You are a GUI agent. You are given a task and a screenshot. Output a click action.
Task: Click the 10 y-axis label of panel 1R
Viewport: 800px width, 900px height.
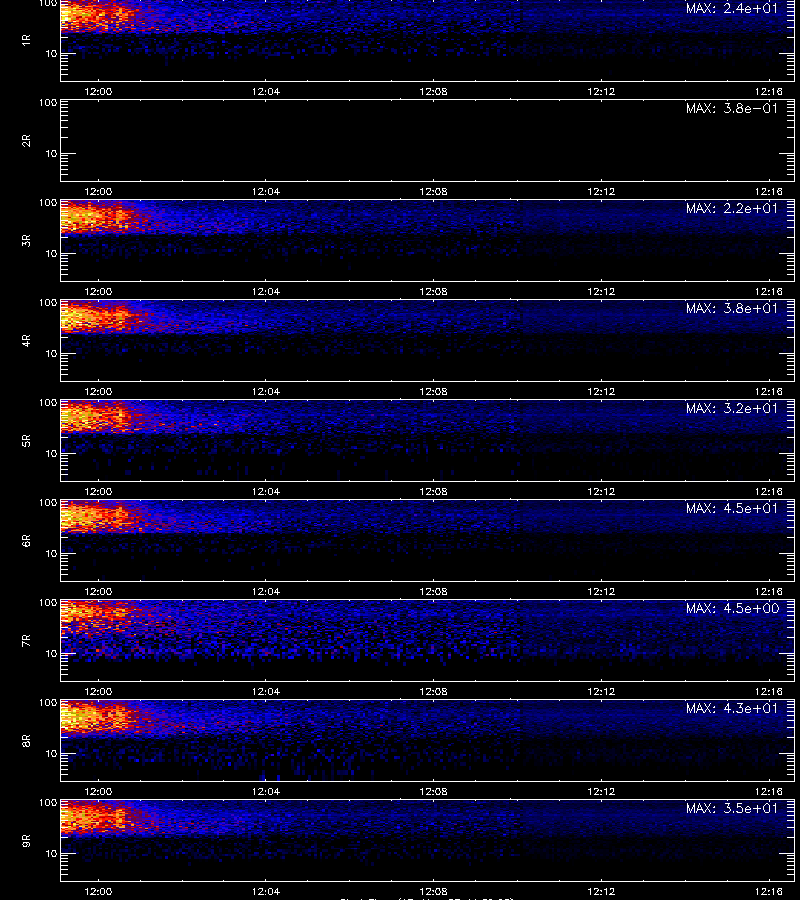(52, 53)
